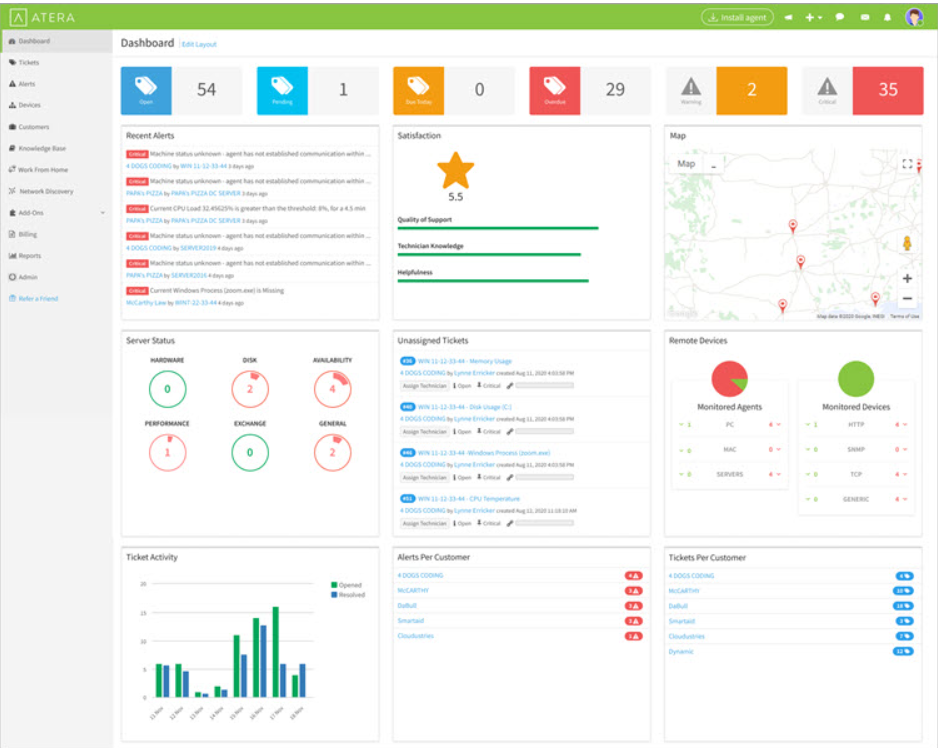
Task: Zoom in on the map
Action: (x=907, y=278)
